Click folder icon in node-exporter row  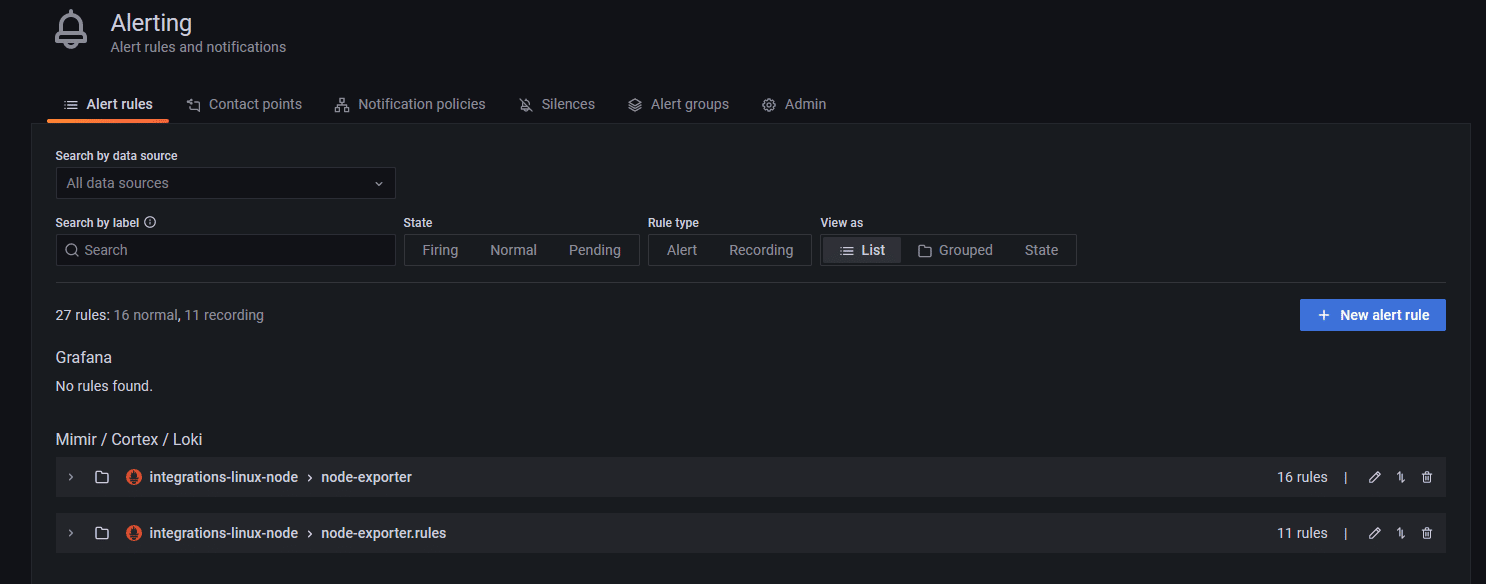[102, 477]
